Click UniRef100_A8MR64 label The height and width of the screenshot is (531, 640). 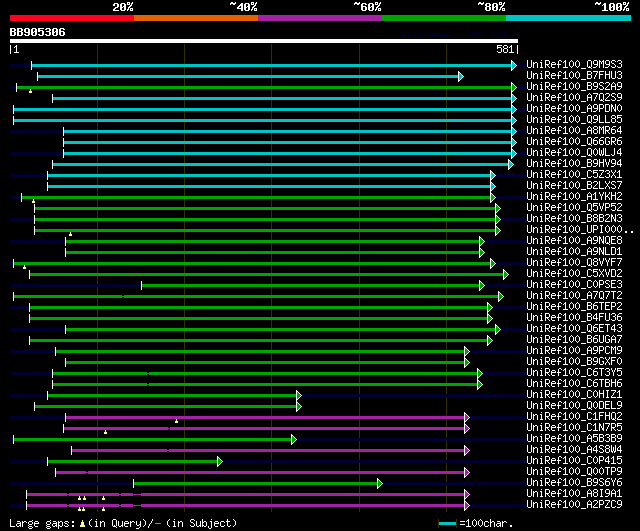point(574,131)
